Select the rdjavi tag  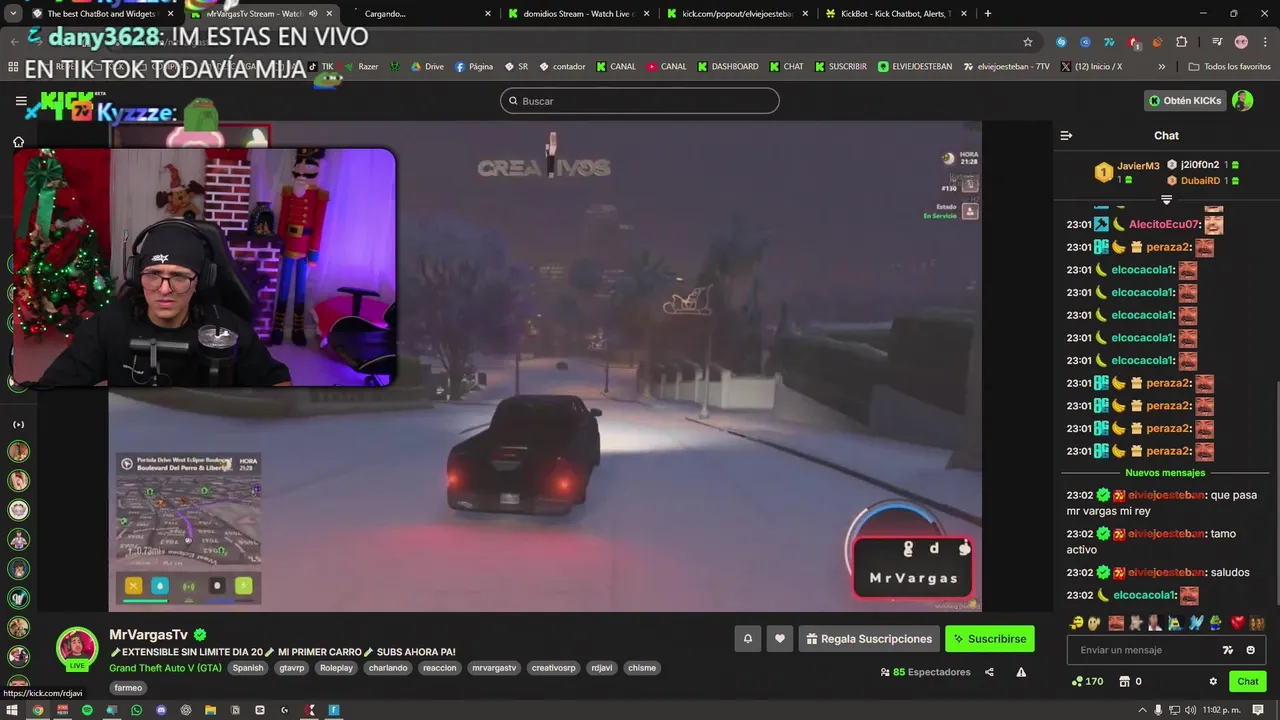point(601,668)
